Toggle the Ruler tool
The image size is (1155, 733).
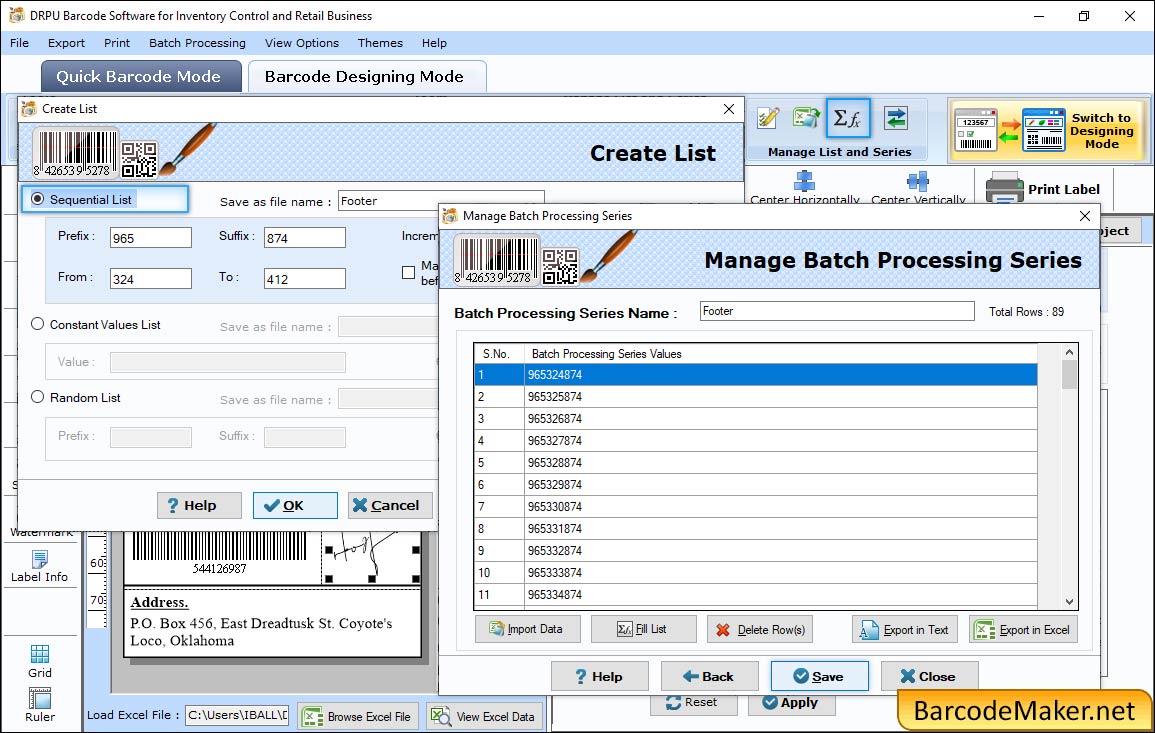pos(40,705)
